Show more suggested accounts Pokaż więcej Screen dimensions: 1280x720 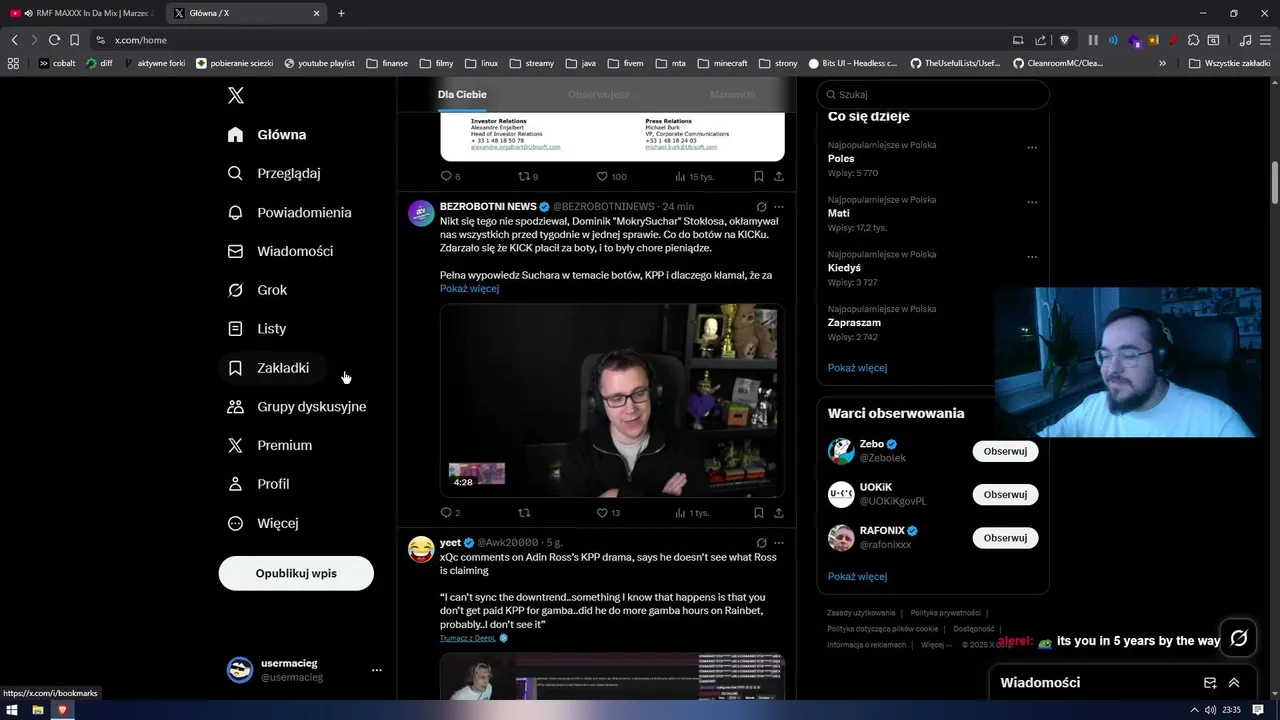tap(857, 577)
